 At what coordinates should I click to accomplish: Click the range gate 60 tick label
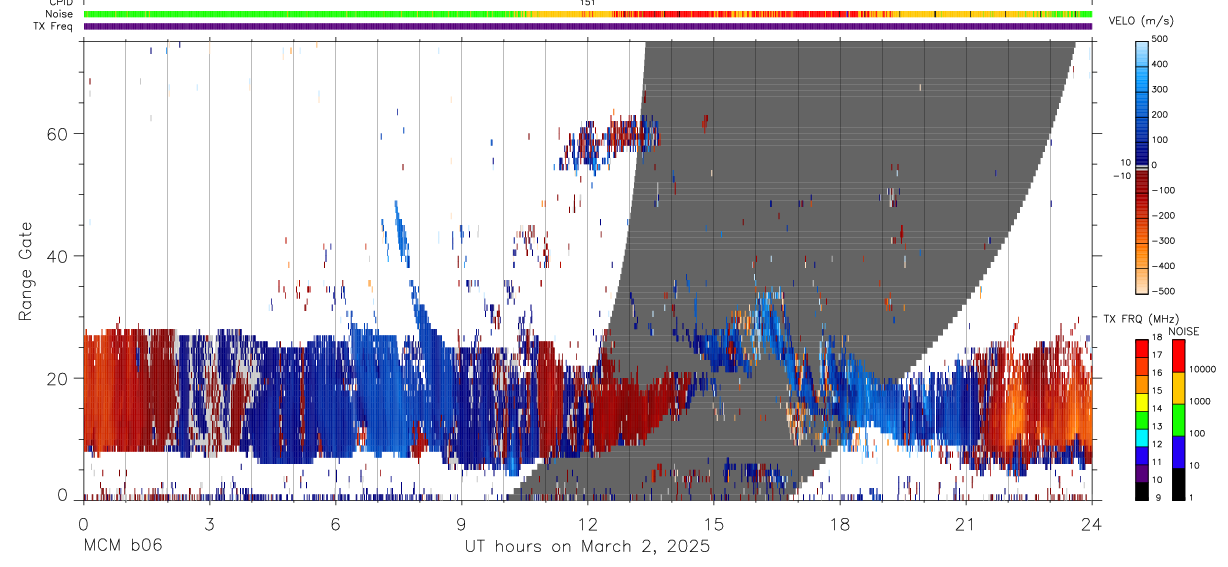(x=59, y=133)
